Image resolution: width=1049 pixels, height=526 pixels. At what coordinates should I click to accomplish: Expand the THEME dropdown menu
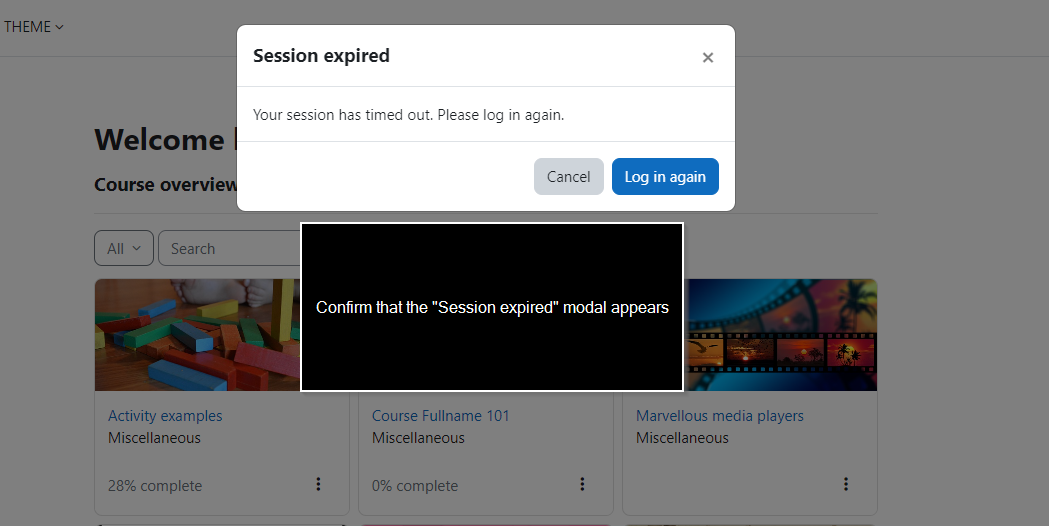(33, 27)
